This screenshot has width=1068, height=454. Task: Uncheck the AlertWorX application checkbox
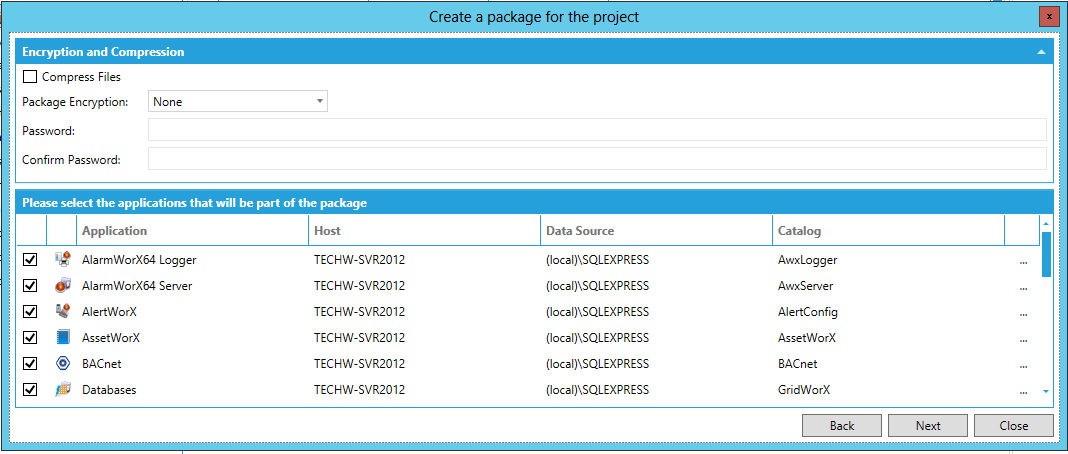(30, 312)
